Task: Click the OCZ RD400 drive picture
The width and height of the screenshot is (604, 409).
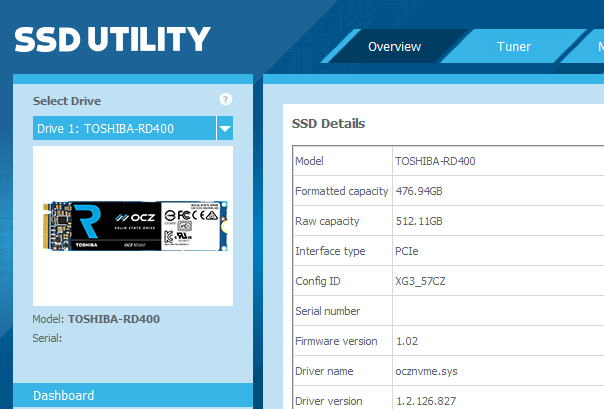Action: [x=133, y=225]
